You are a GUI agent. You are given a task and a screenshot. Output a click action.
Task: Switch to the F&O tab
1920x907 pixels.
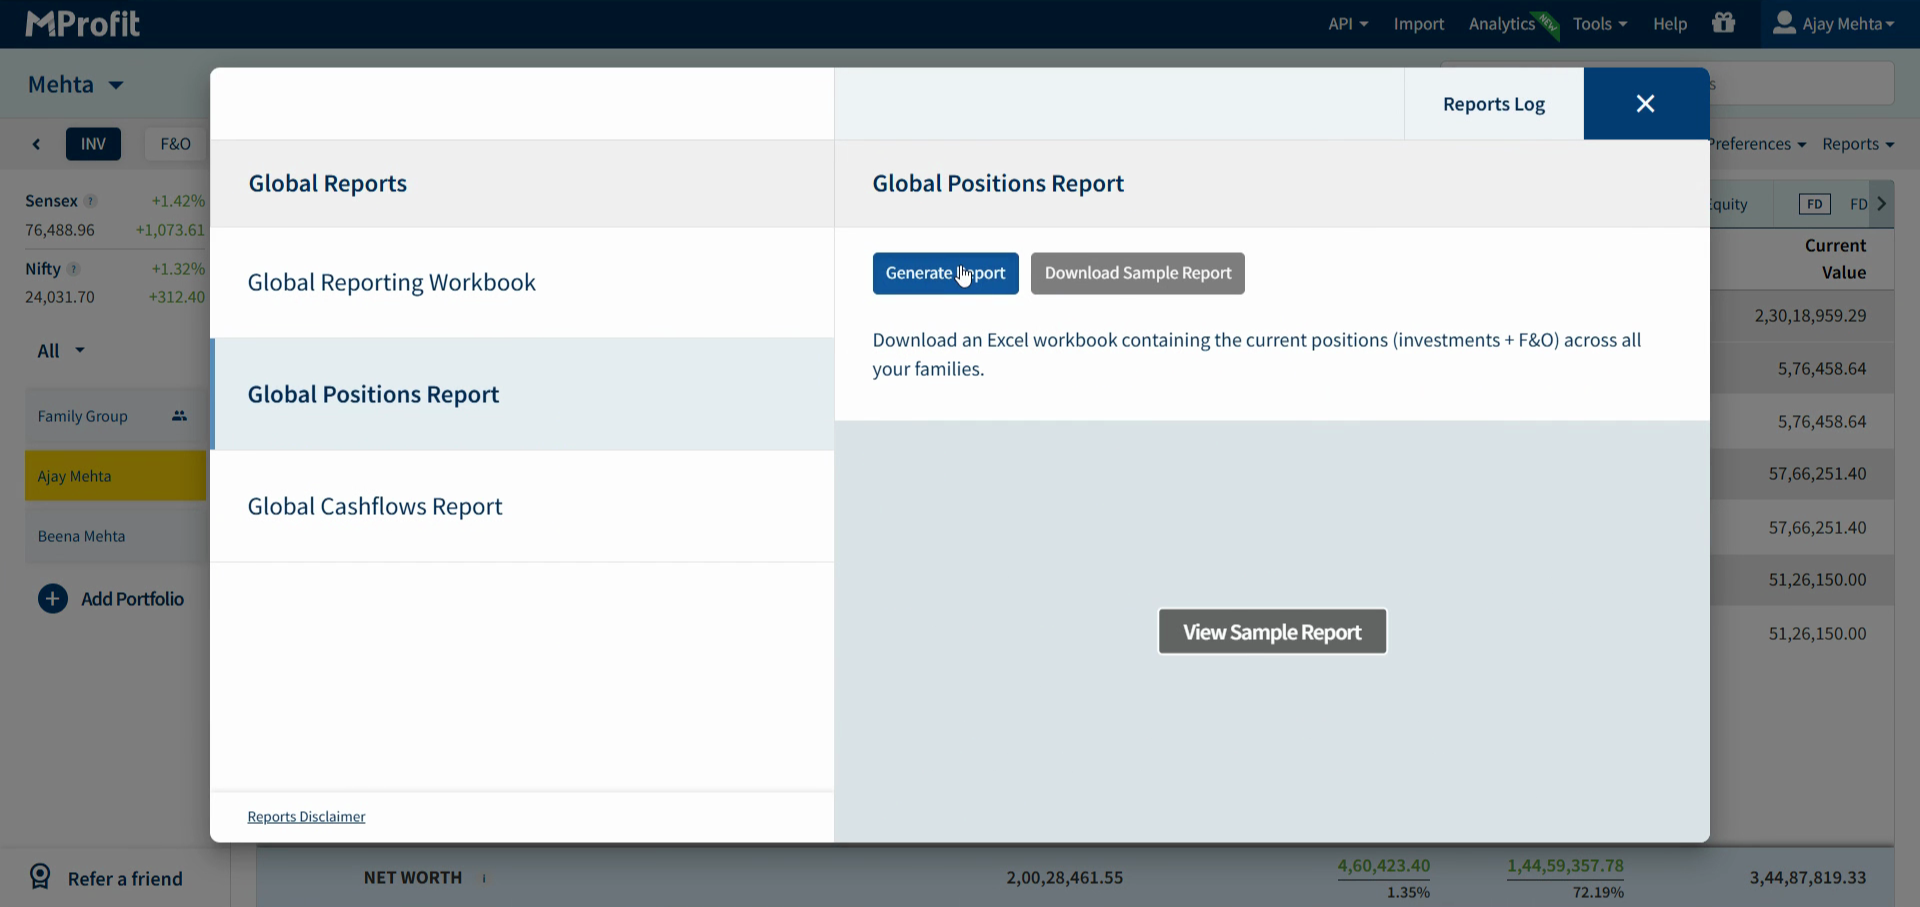coord(175,144)
